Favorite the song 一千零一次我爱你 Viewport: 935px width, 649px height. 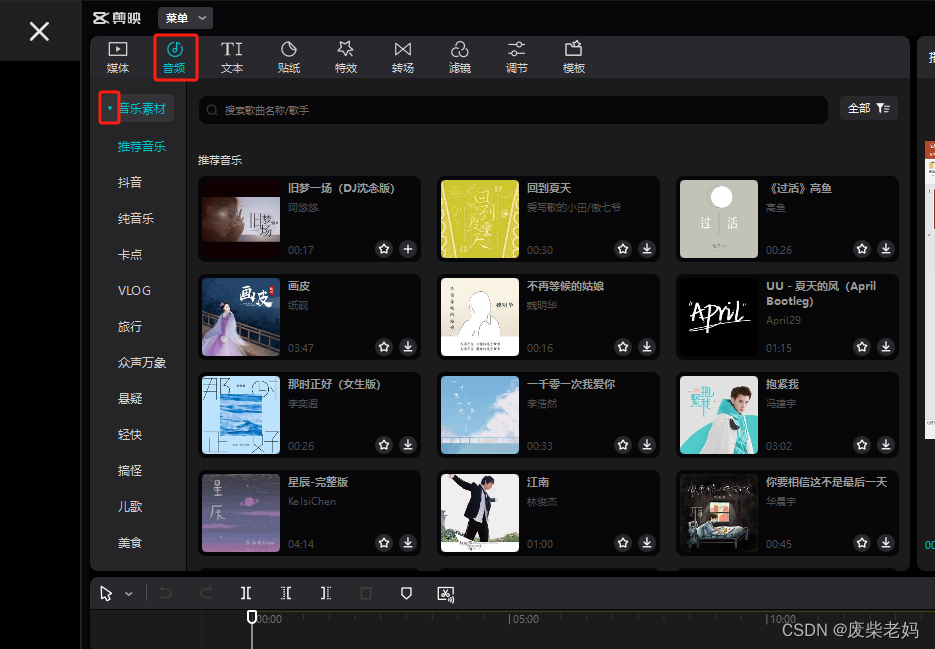coord(623,444)
